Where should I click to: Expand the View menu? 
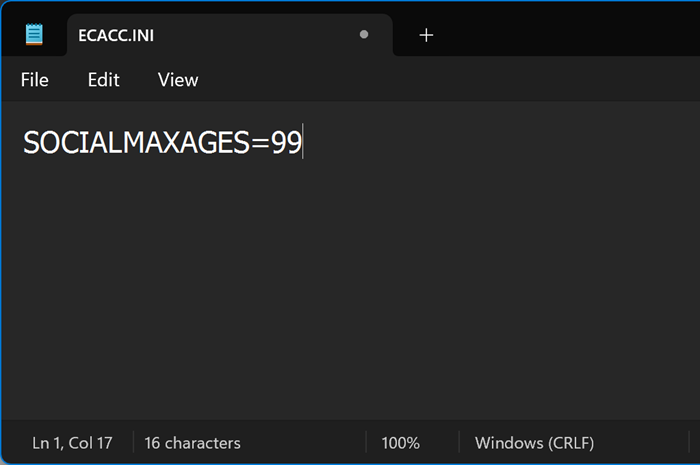[178, 80]
